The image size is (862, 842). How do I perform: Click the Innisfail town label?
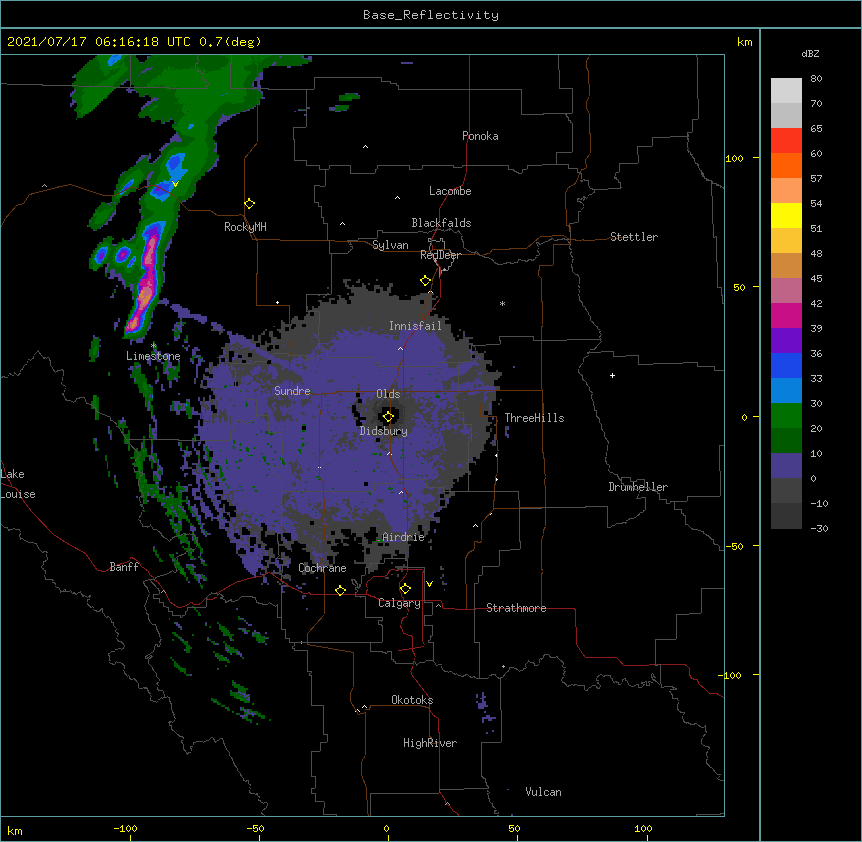[x=416, y=326]
